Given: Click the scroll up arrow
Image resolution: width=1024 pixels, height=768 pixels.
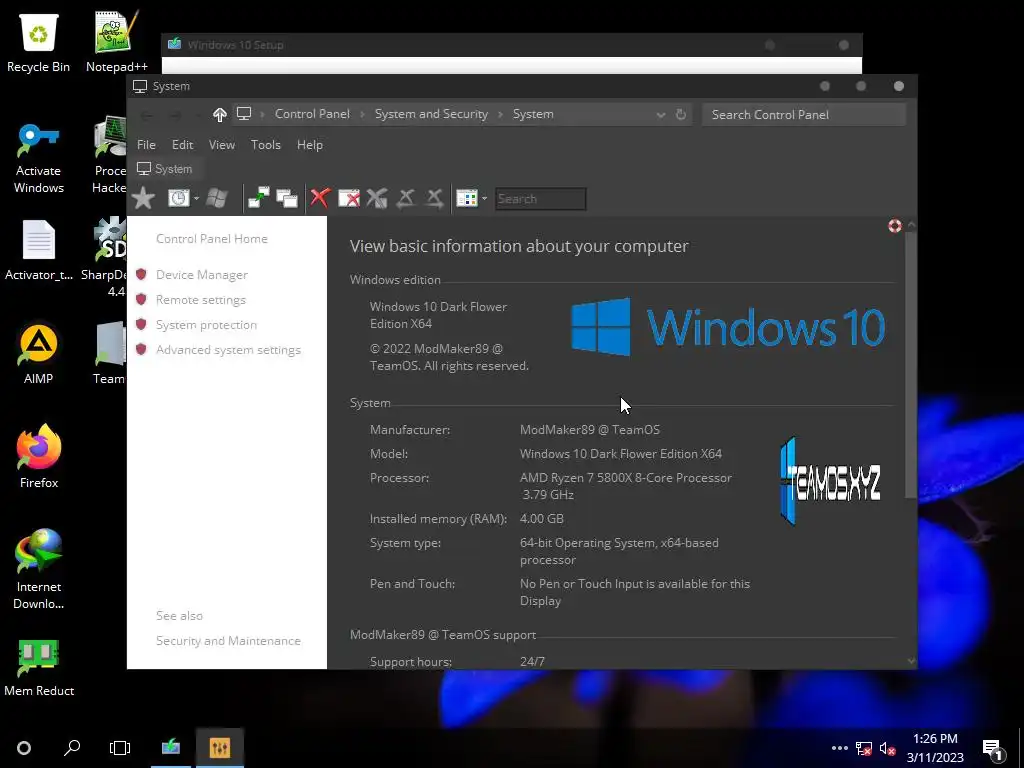Looking at the screenshot, I should tap(911, 224).
